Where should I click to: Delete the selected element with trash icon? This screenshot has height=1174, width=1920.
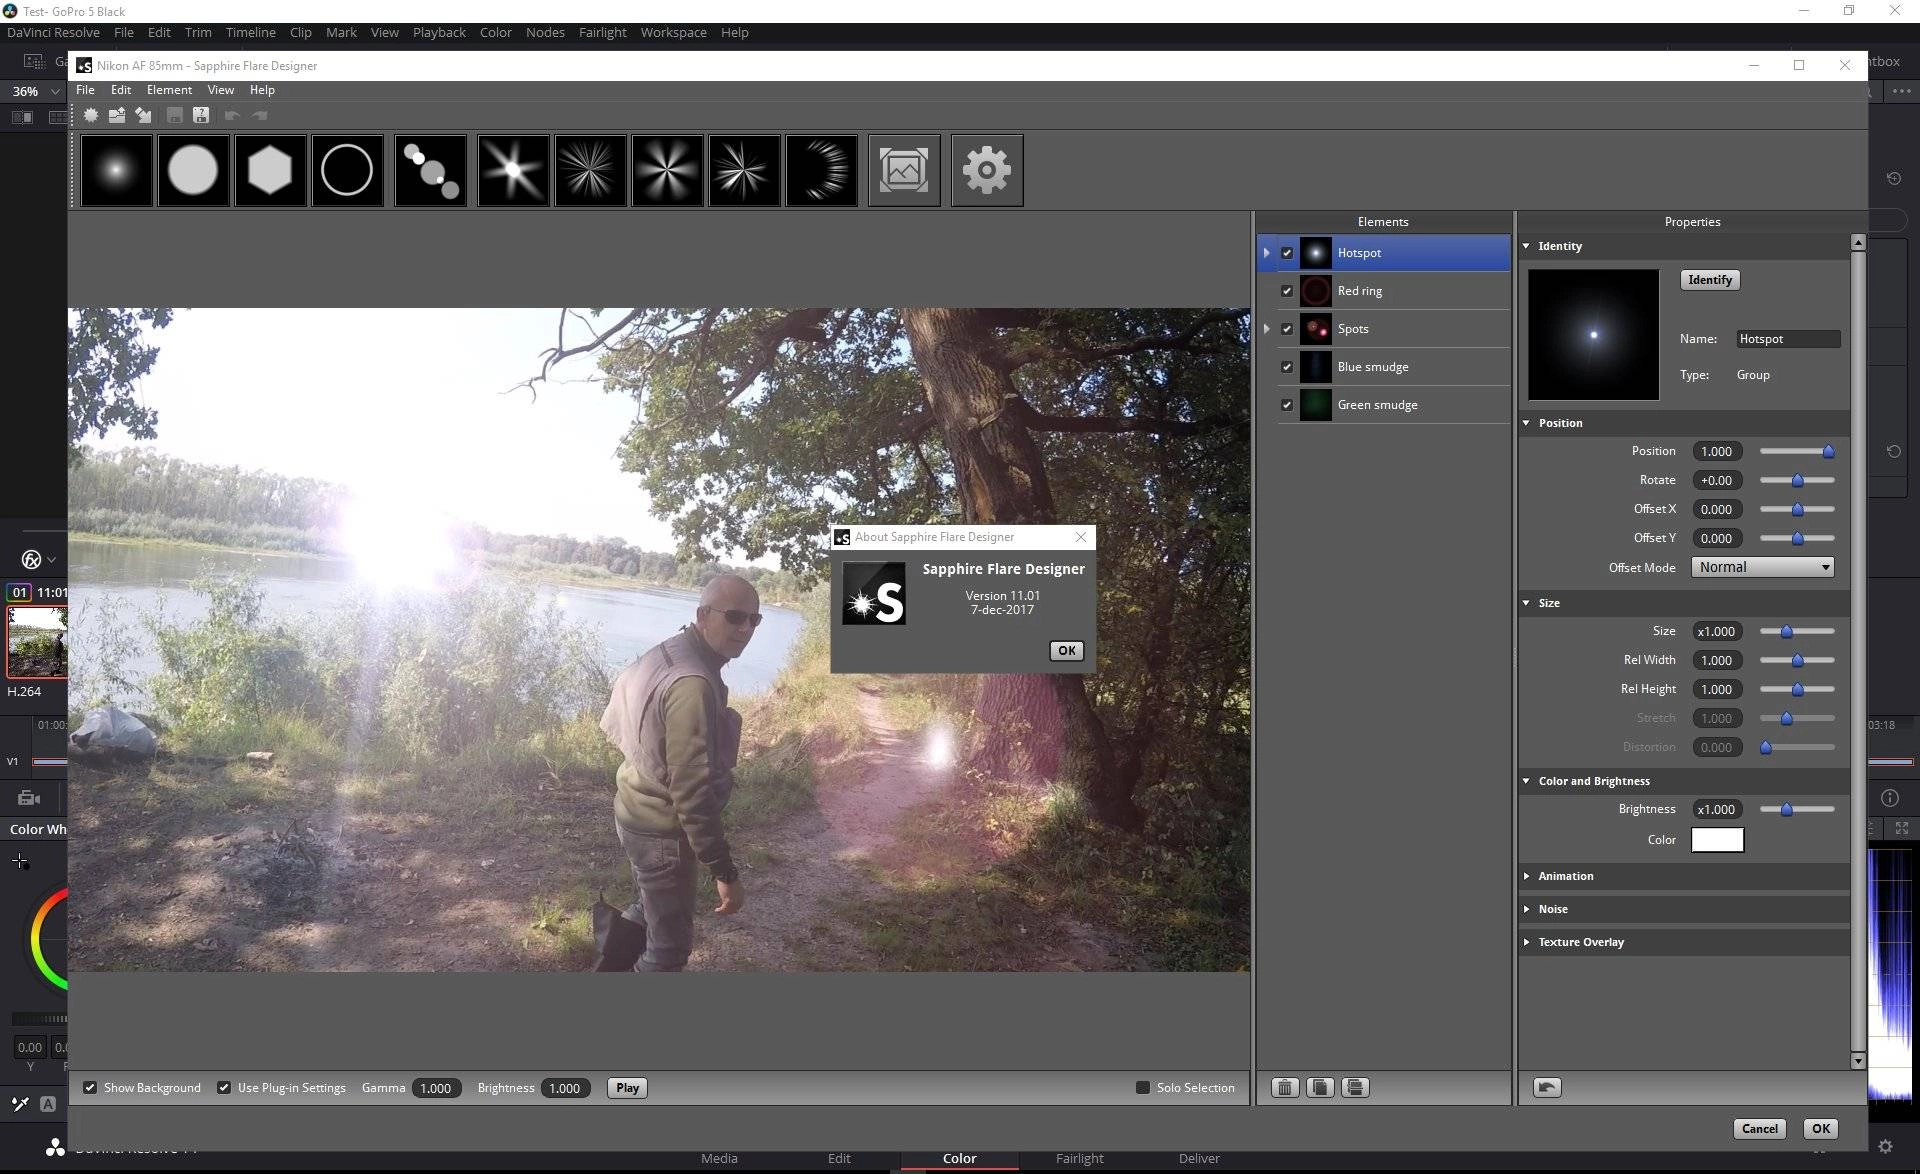[1285, 1088]
